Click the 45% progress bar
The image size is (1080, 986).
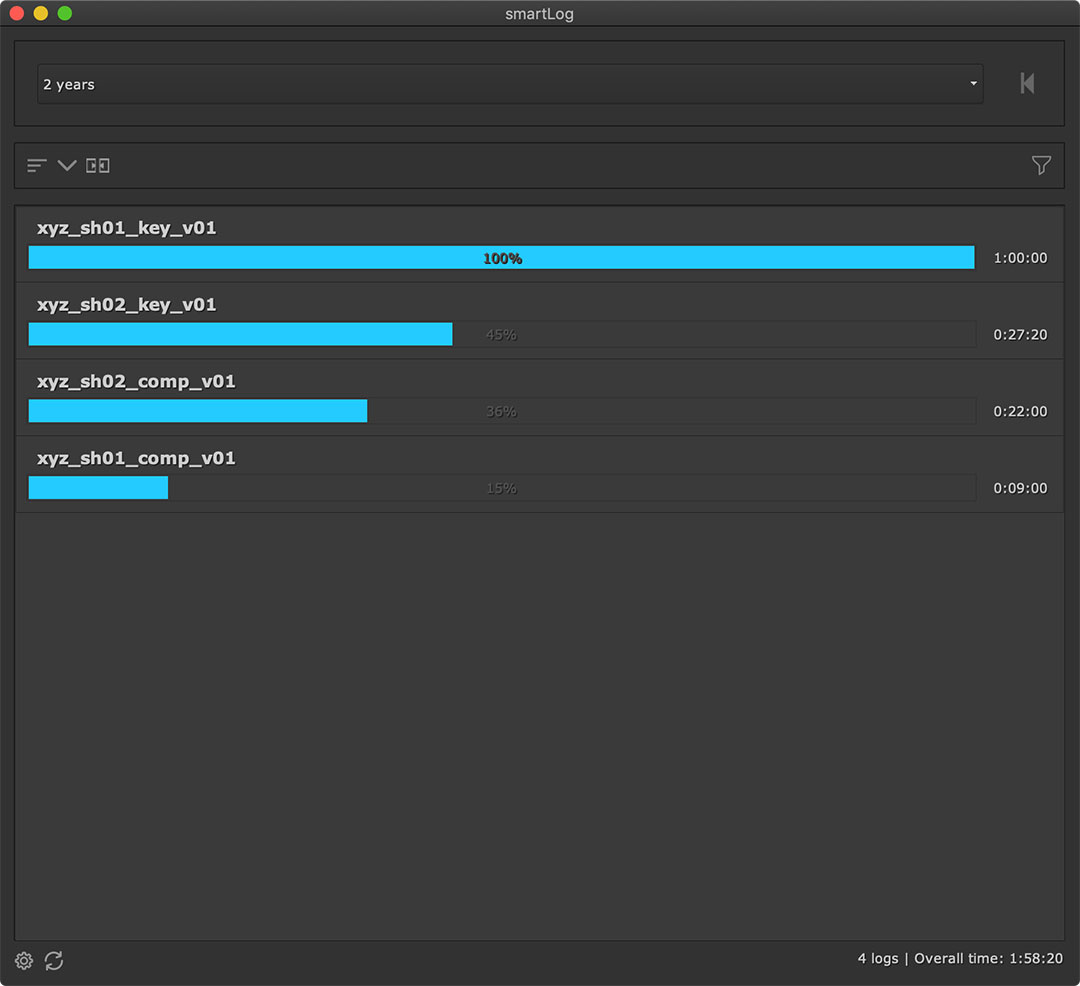501,335
